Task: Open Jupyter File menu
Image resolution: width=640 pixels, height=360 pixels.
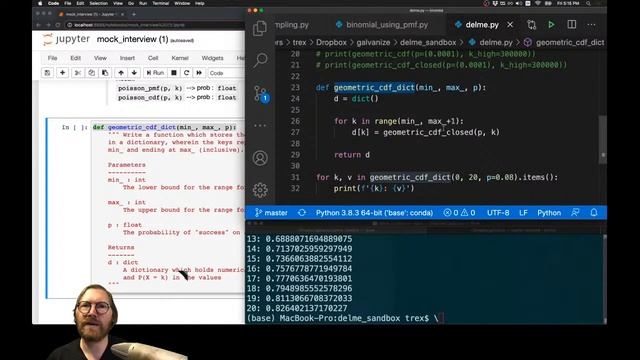Action: click(x=52, y=58)
